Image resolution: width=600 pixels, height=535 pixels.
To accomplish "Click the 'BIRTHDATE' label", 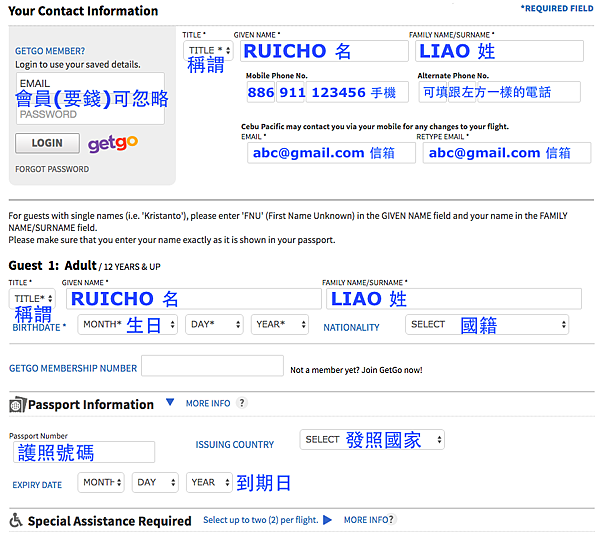I will (39, 328).
